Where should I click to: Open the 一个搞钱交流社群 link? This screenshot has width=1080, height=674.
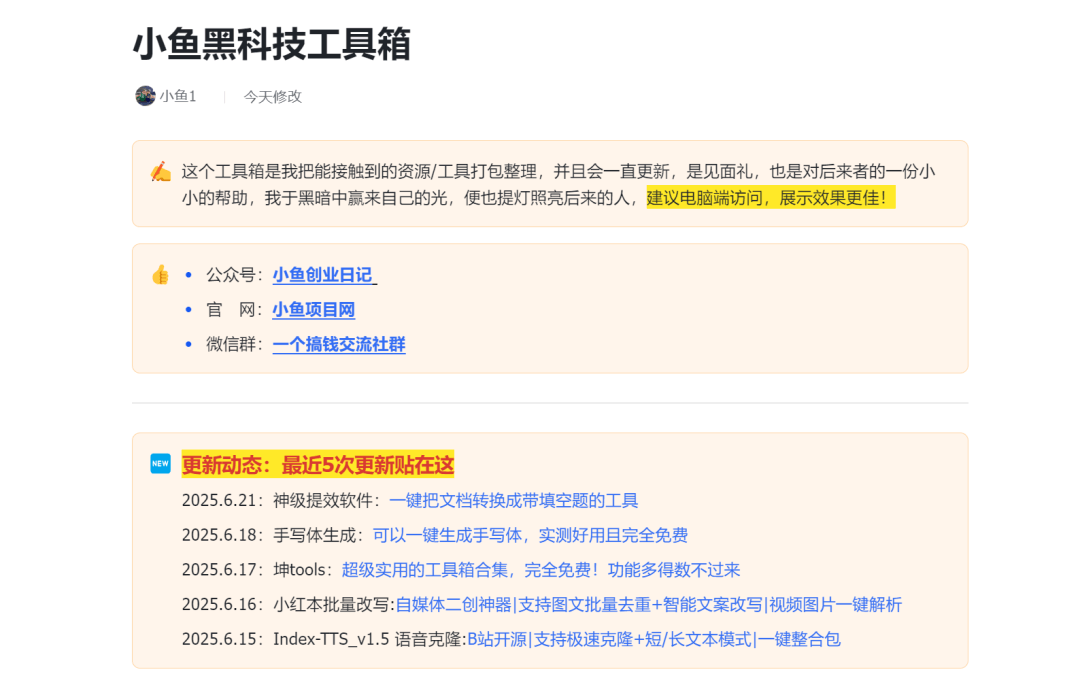point(339,345)
